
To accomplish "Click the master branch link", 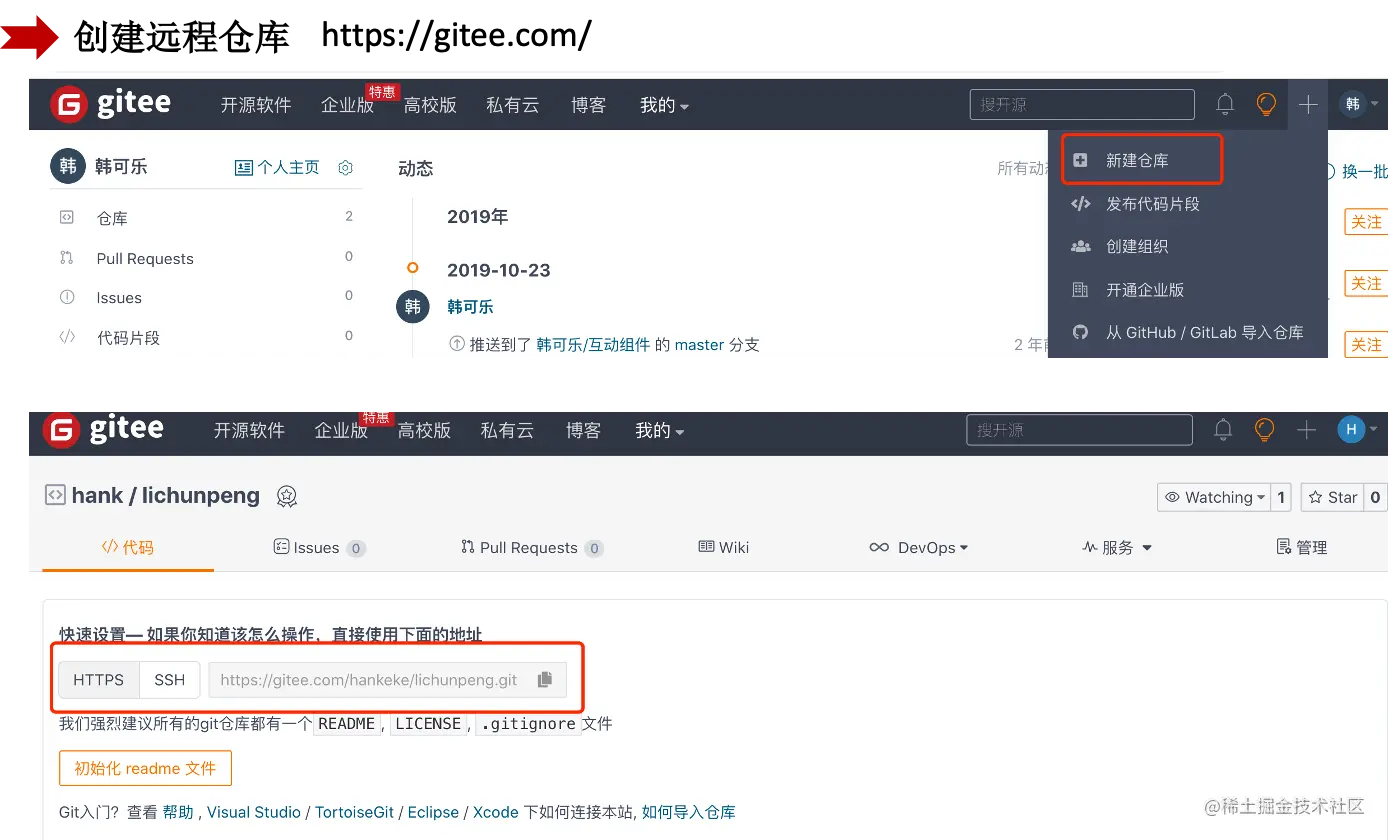I will (x=699, y=344).
